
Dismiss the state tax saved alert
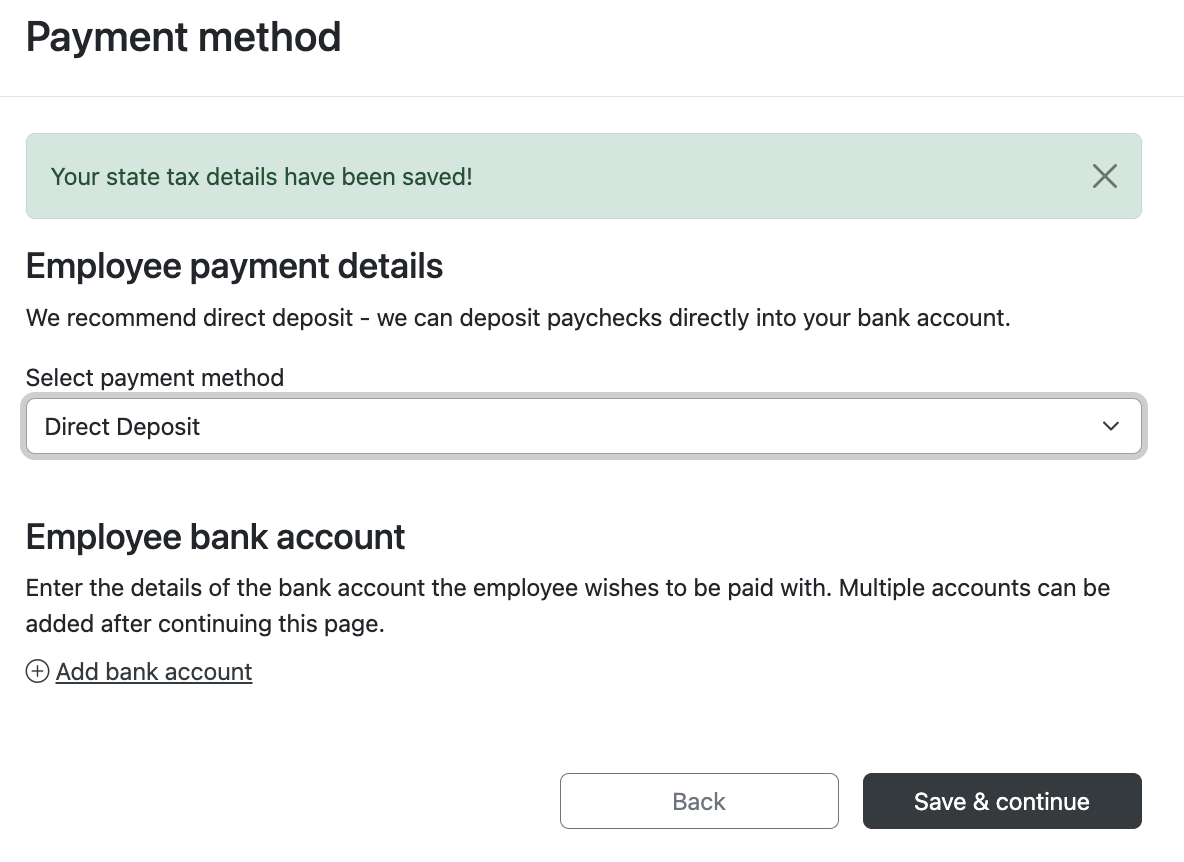pyautogui.click(x=1104, y=177)
